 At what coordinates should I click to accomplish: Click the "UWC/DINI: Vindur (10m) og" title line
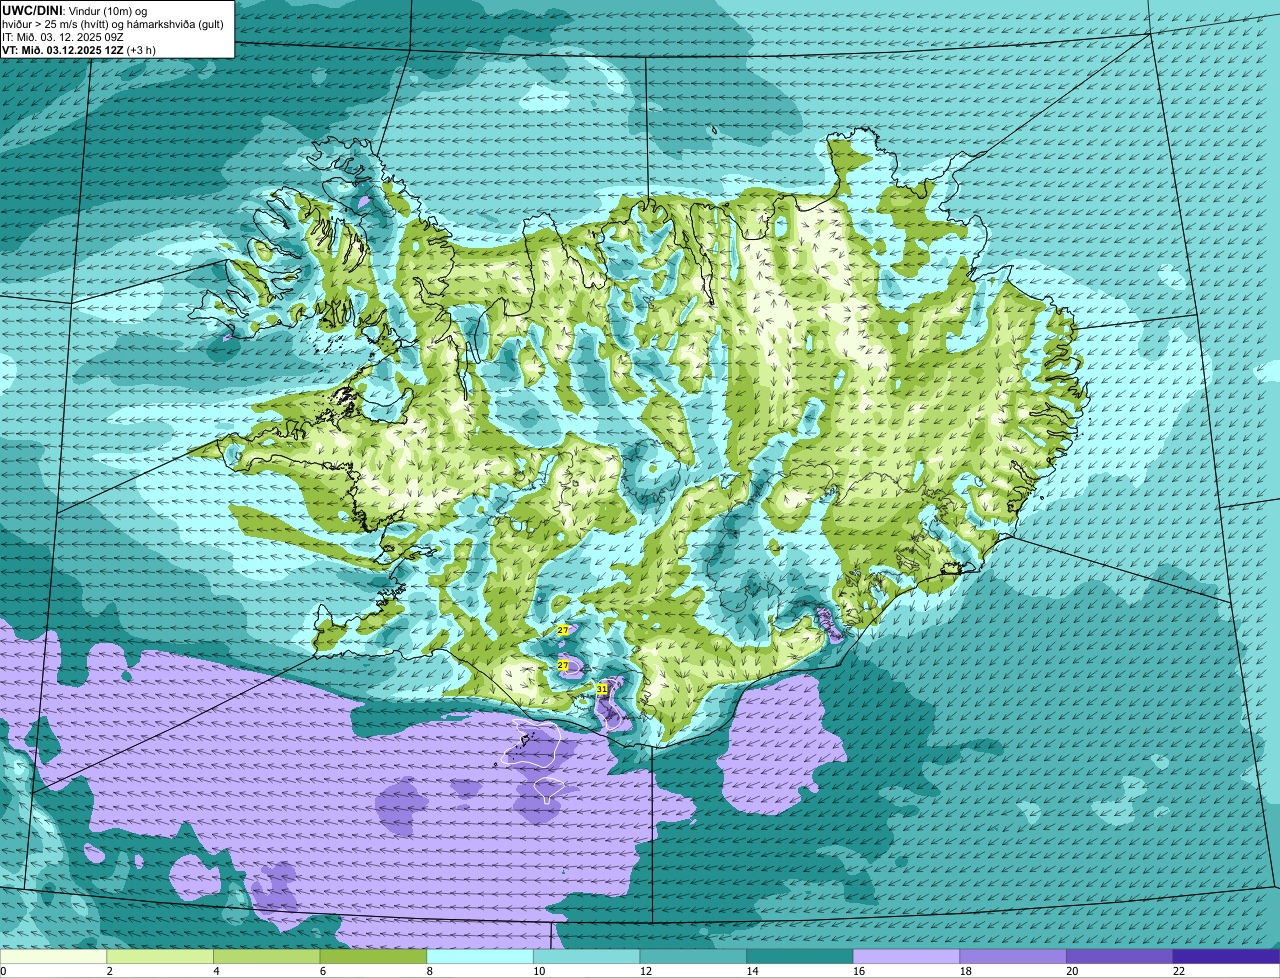76,10
